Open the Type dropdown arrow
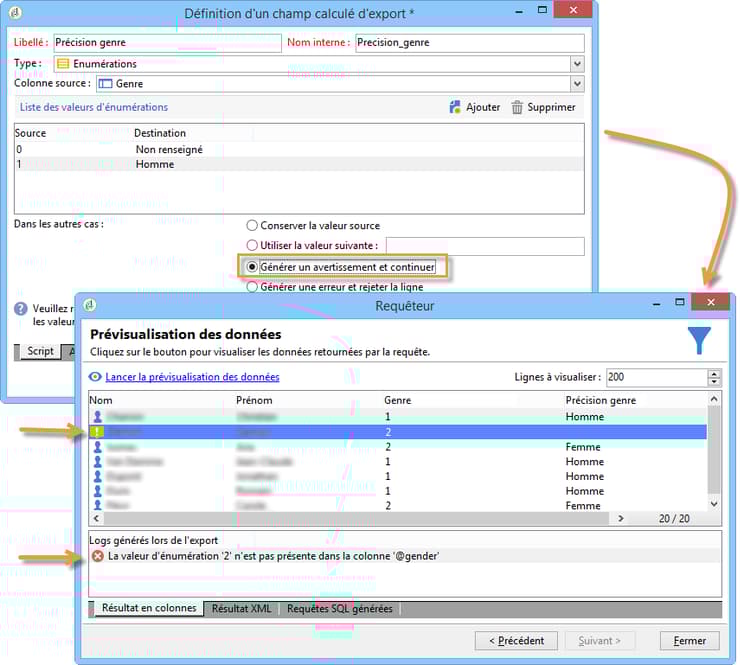 tap(577, 64)
